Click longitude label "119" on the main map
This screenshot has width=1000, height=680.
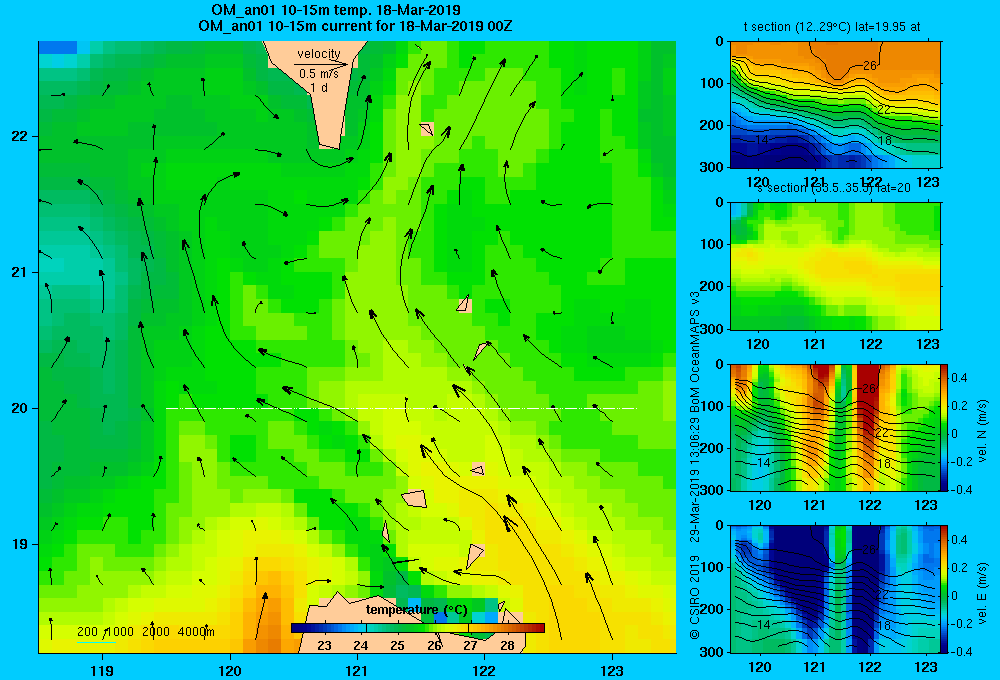click(102, 670)
